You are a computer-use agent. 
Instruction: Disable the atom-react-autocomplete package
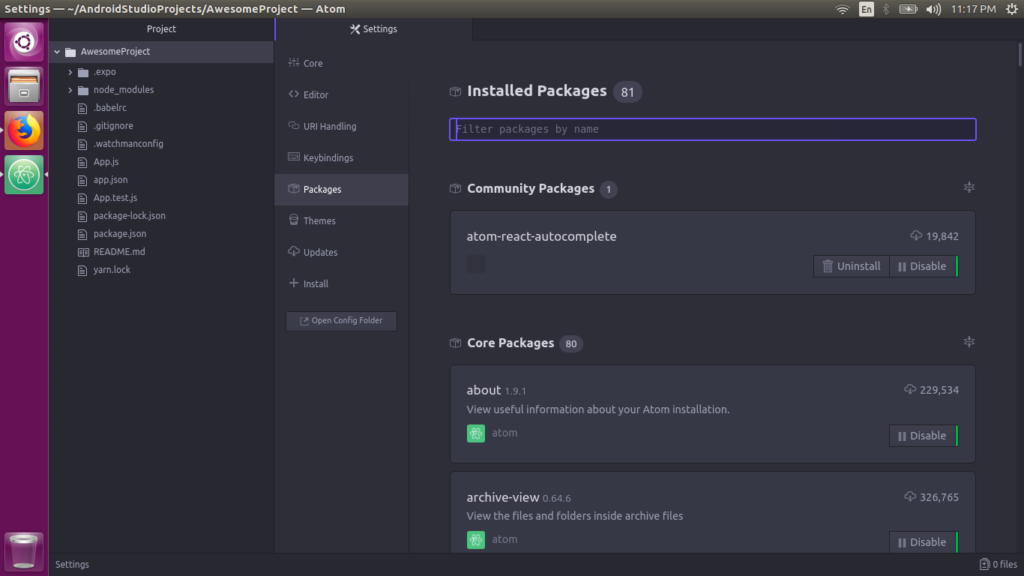pyautogui.click(x=923, y=266)
